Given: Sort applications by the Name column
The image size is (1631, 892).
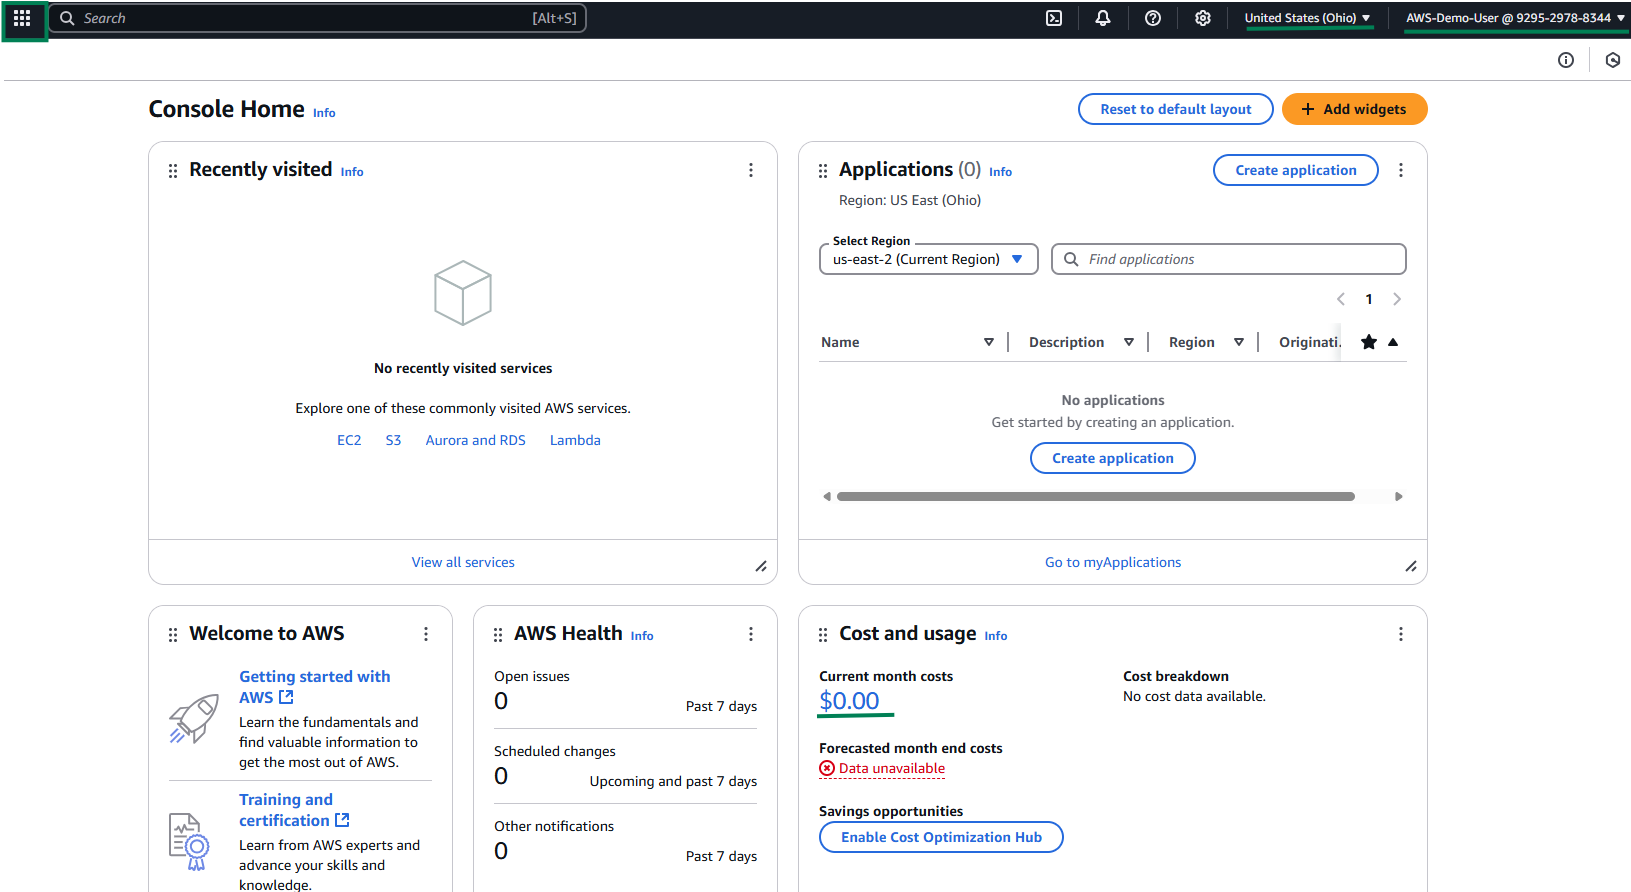Looking at the screenshot, I should tap(989, 342).
